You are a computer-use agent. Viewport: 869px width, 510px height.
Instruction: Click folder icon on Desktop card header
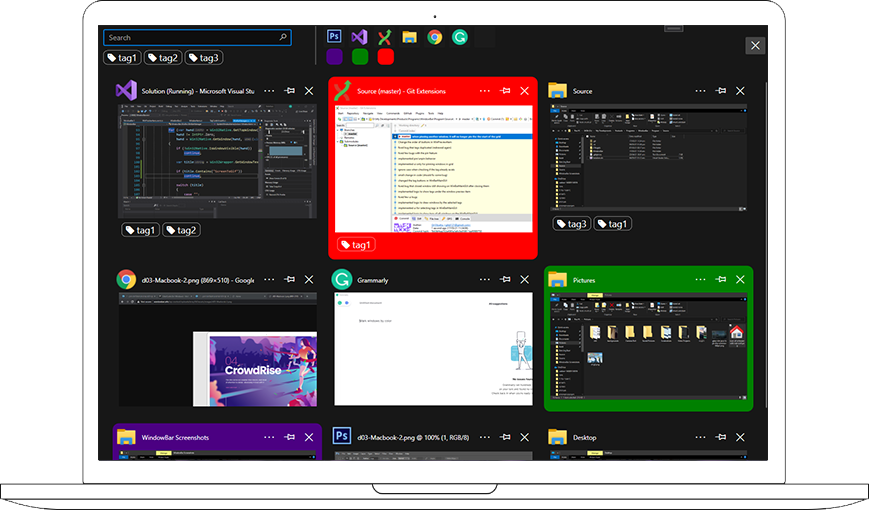point(557,437)
